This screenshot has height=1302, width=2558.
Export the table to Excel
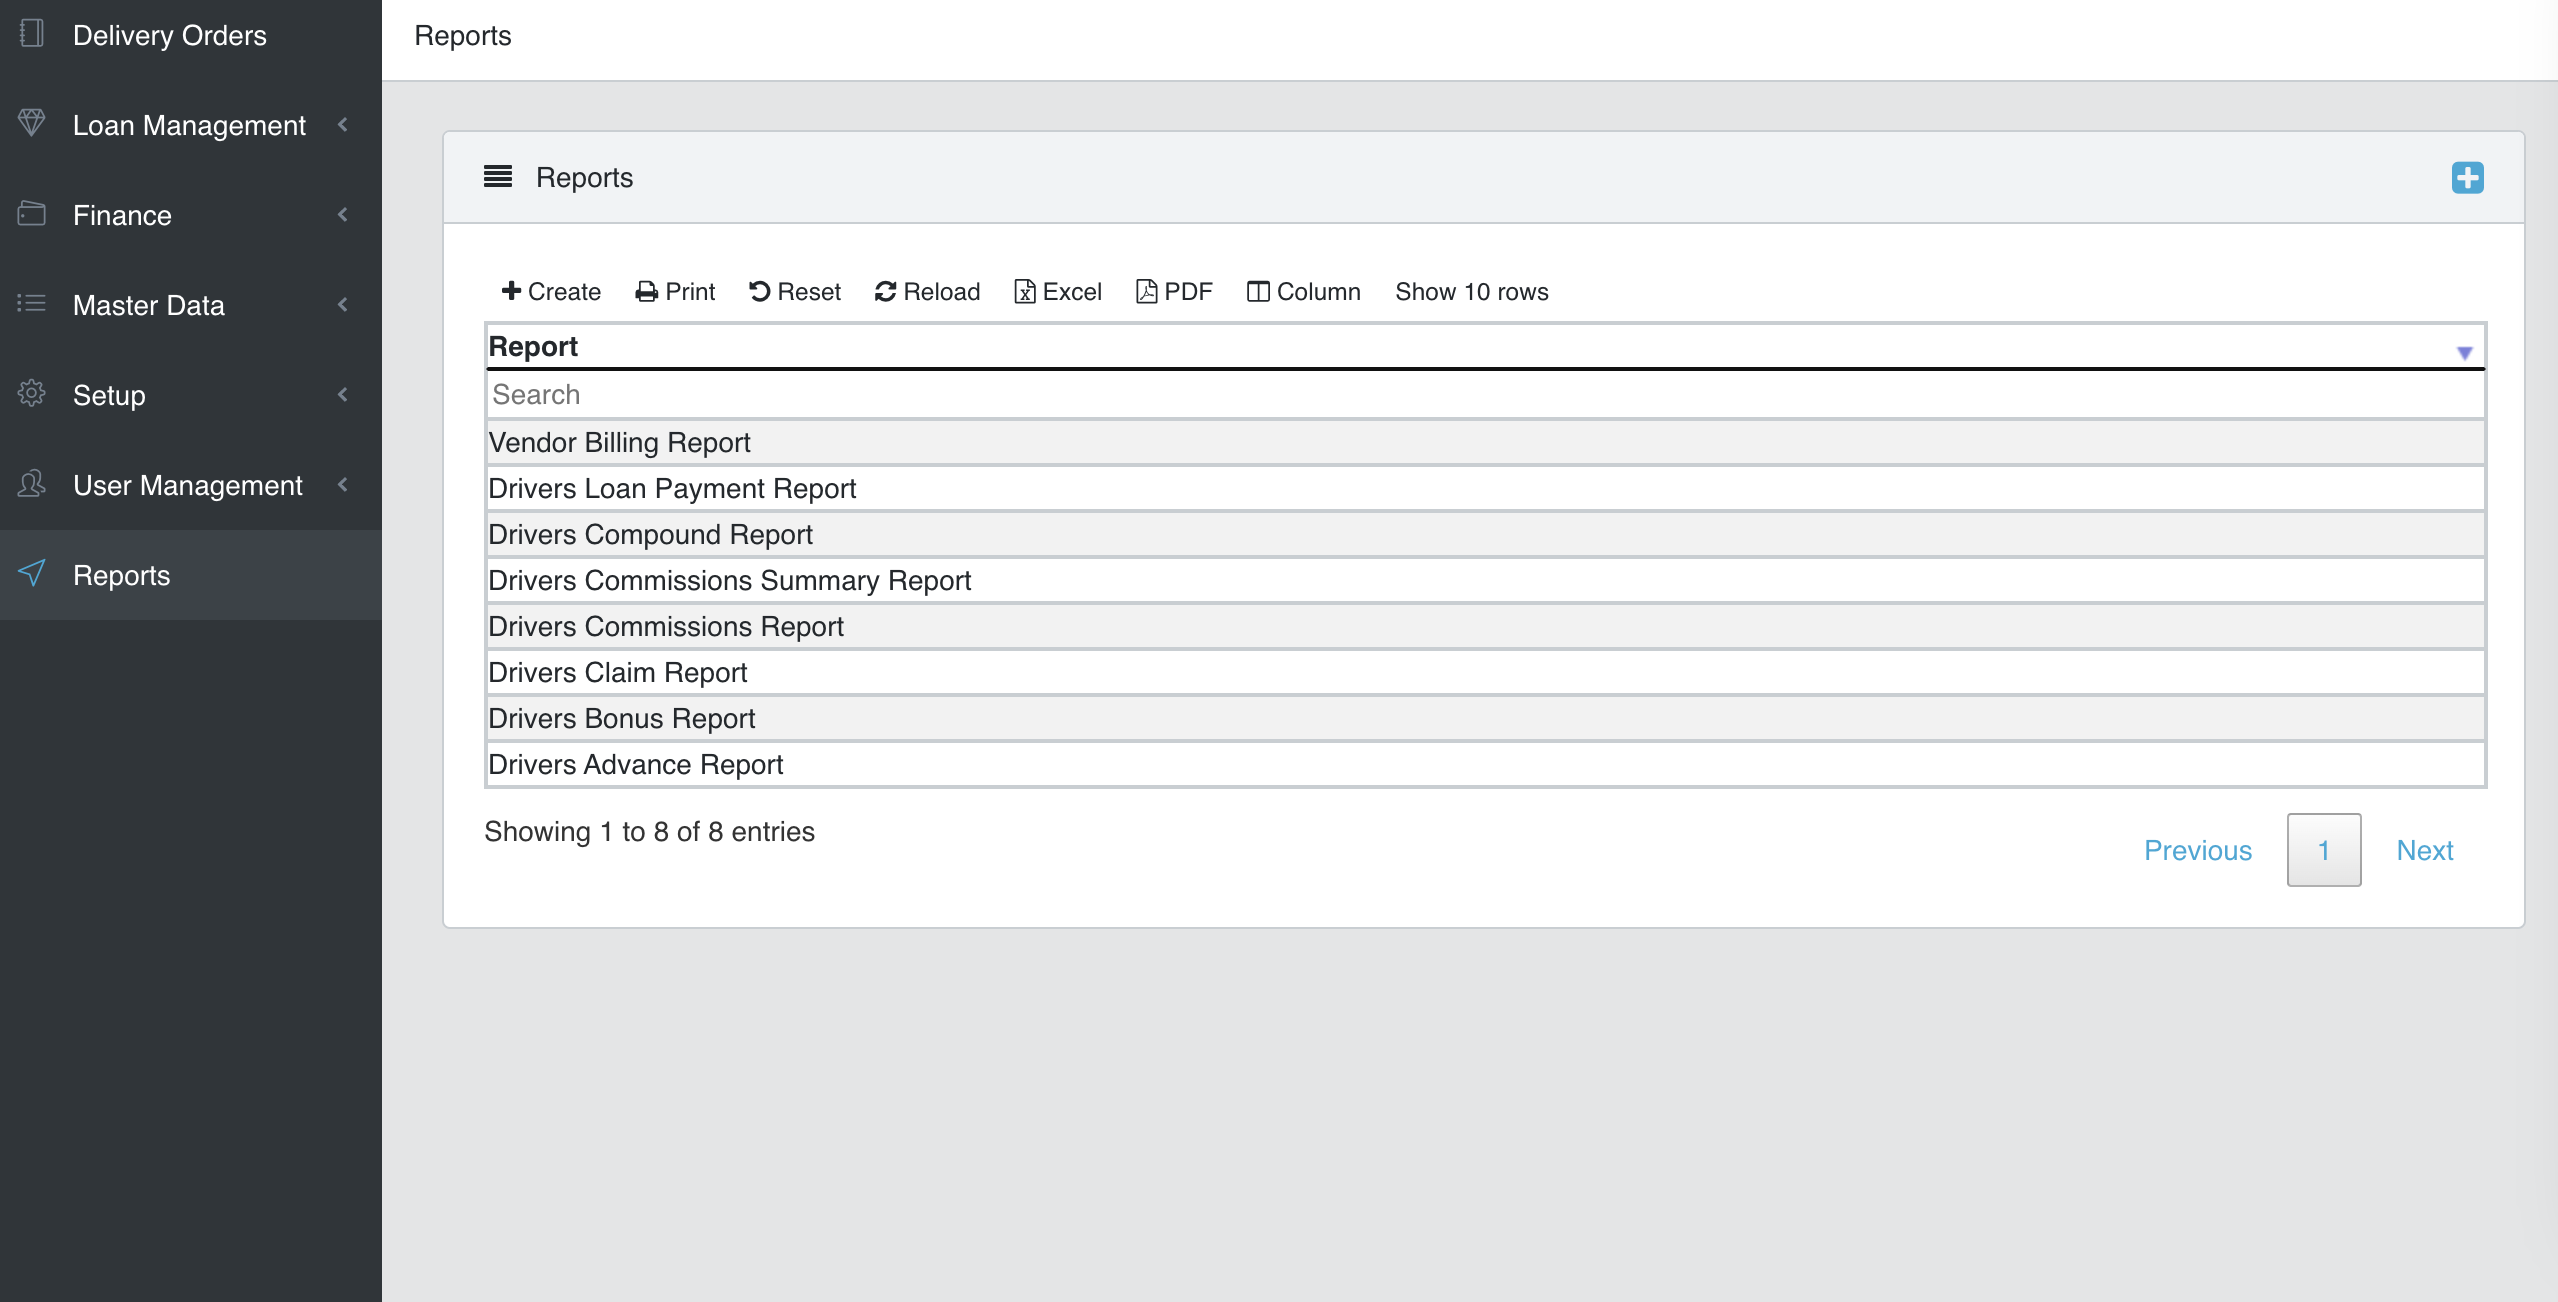[x=1058, y=292]
